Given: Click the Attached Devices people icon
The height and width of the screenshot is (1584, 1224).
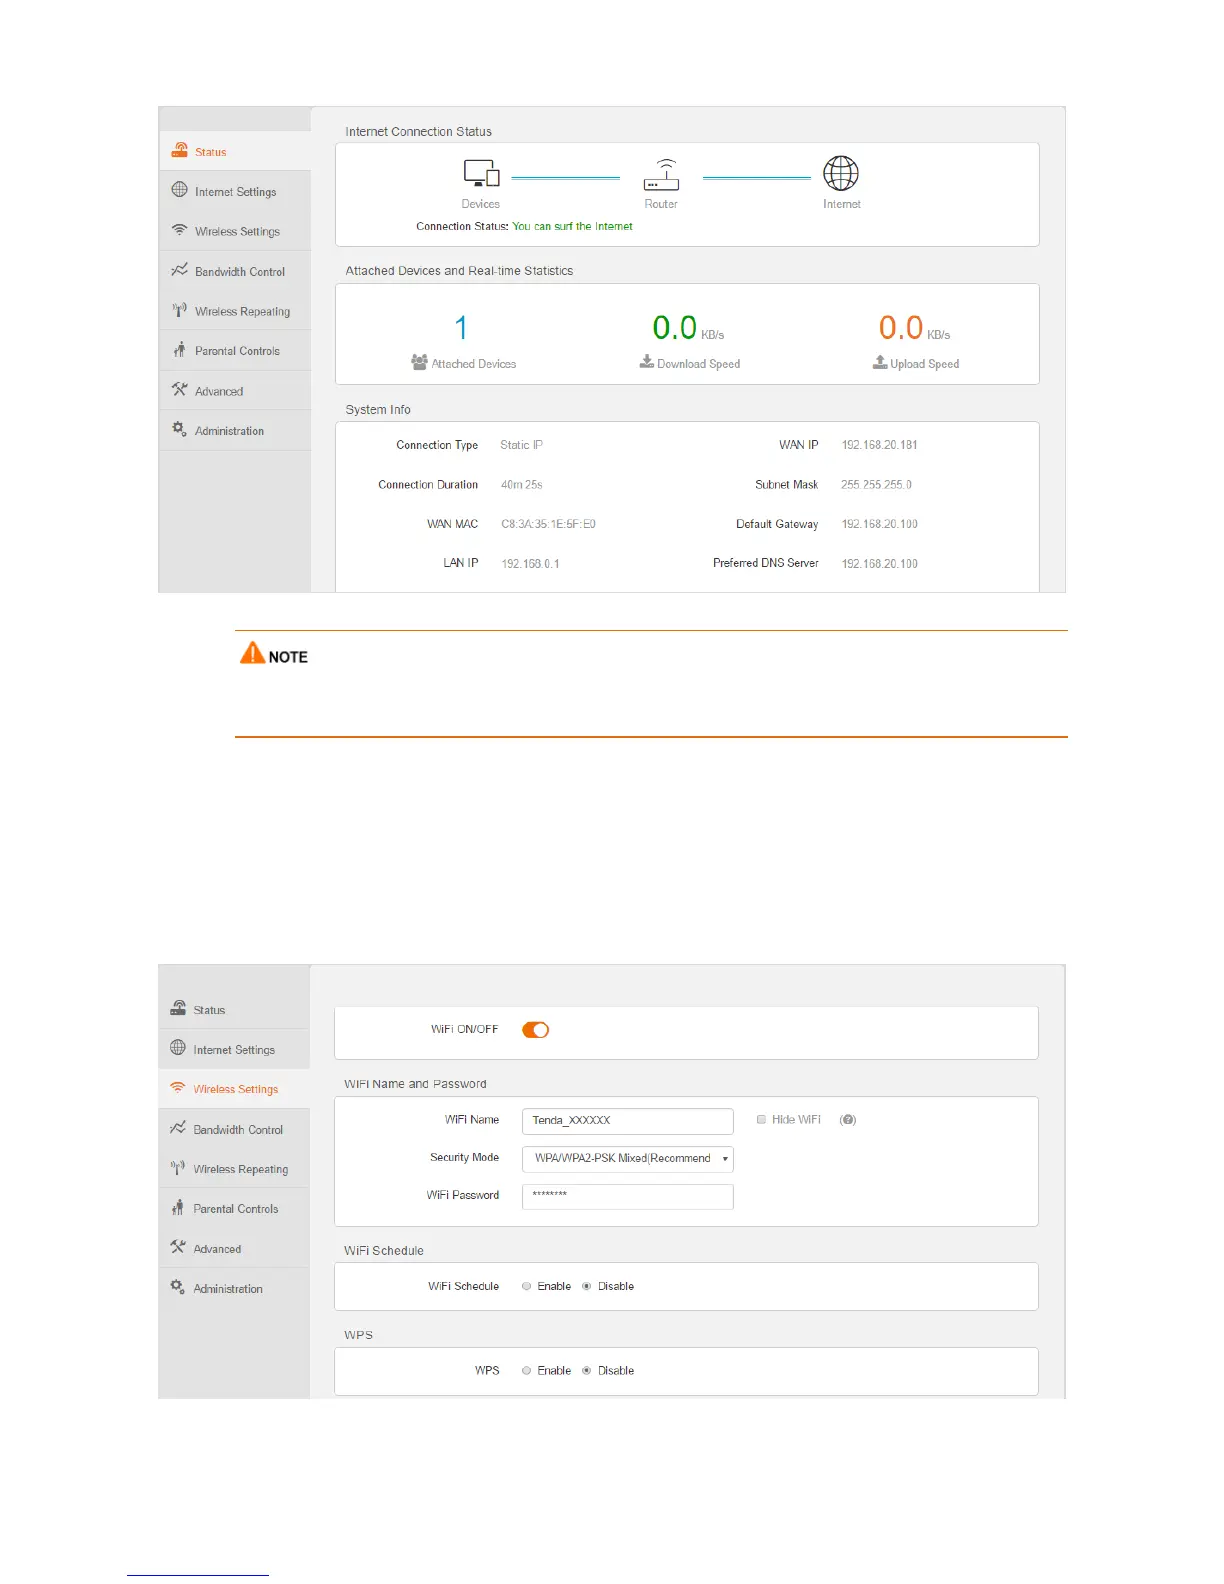Looking at the screenshot, I should click(x=419, y=362).
